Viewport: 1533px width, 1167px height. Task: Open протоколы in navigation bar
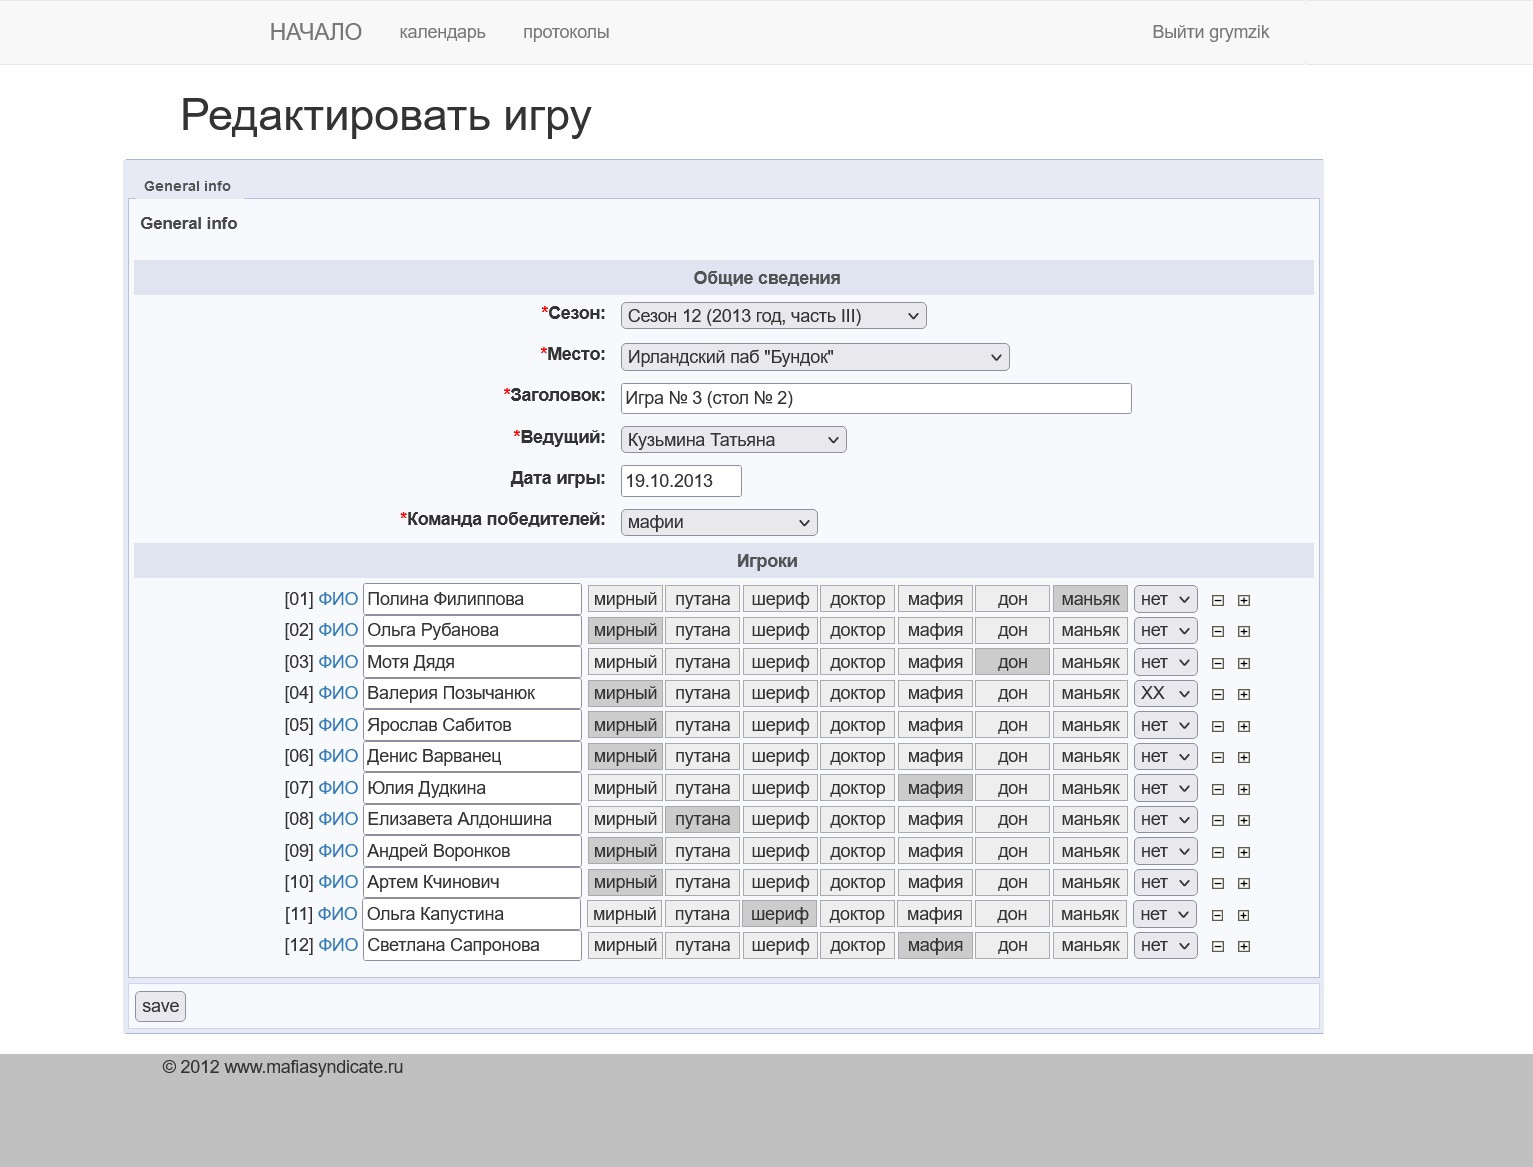pyautogui.click(x=566, y=32)
